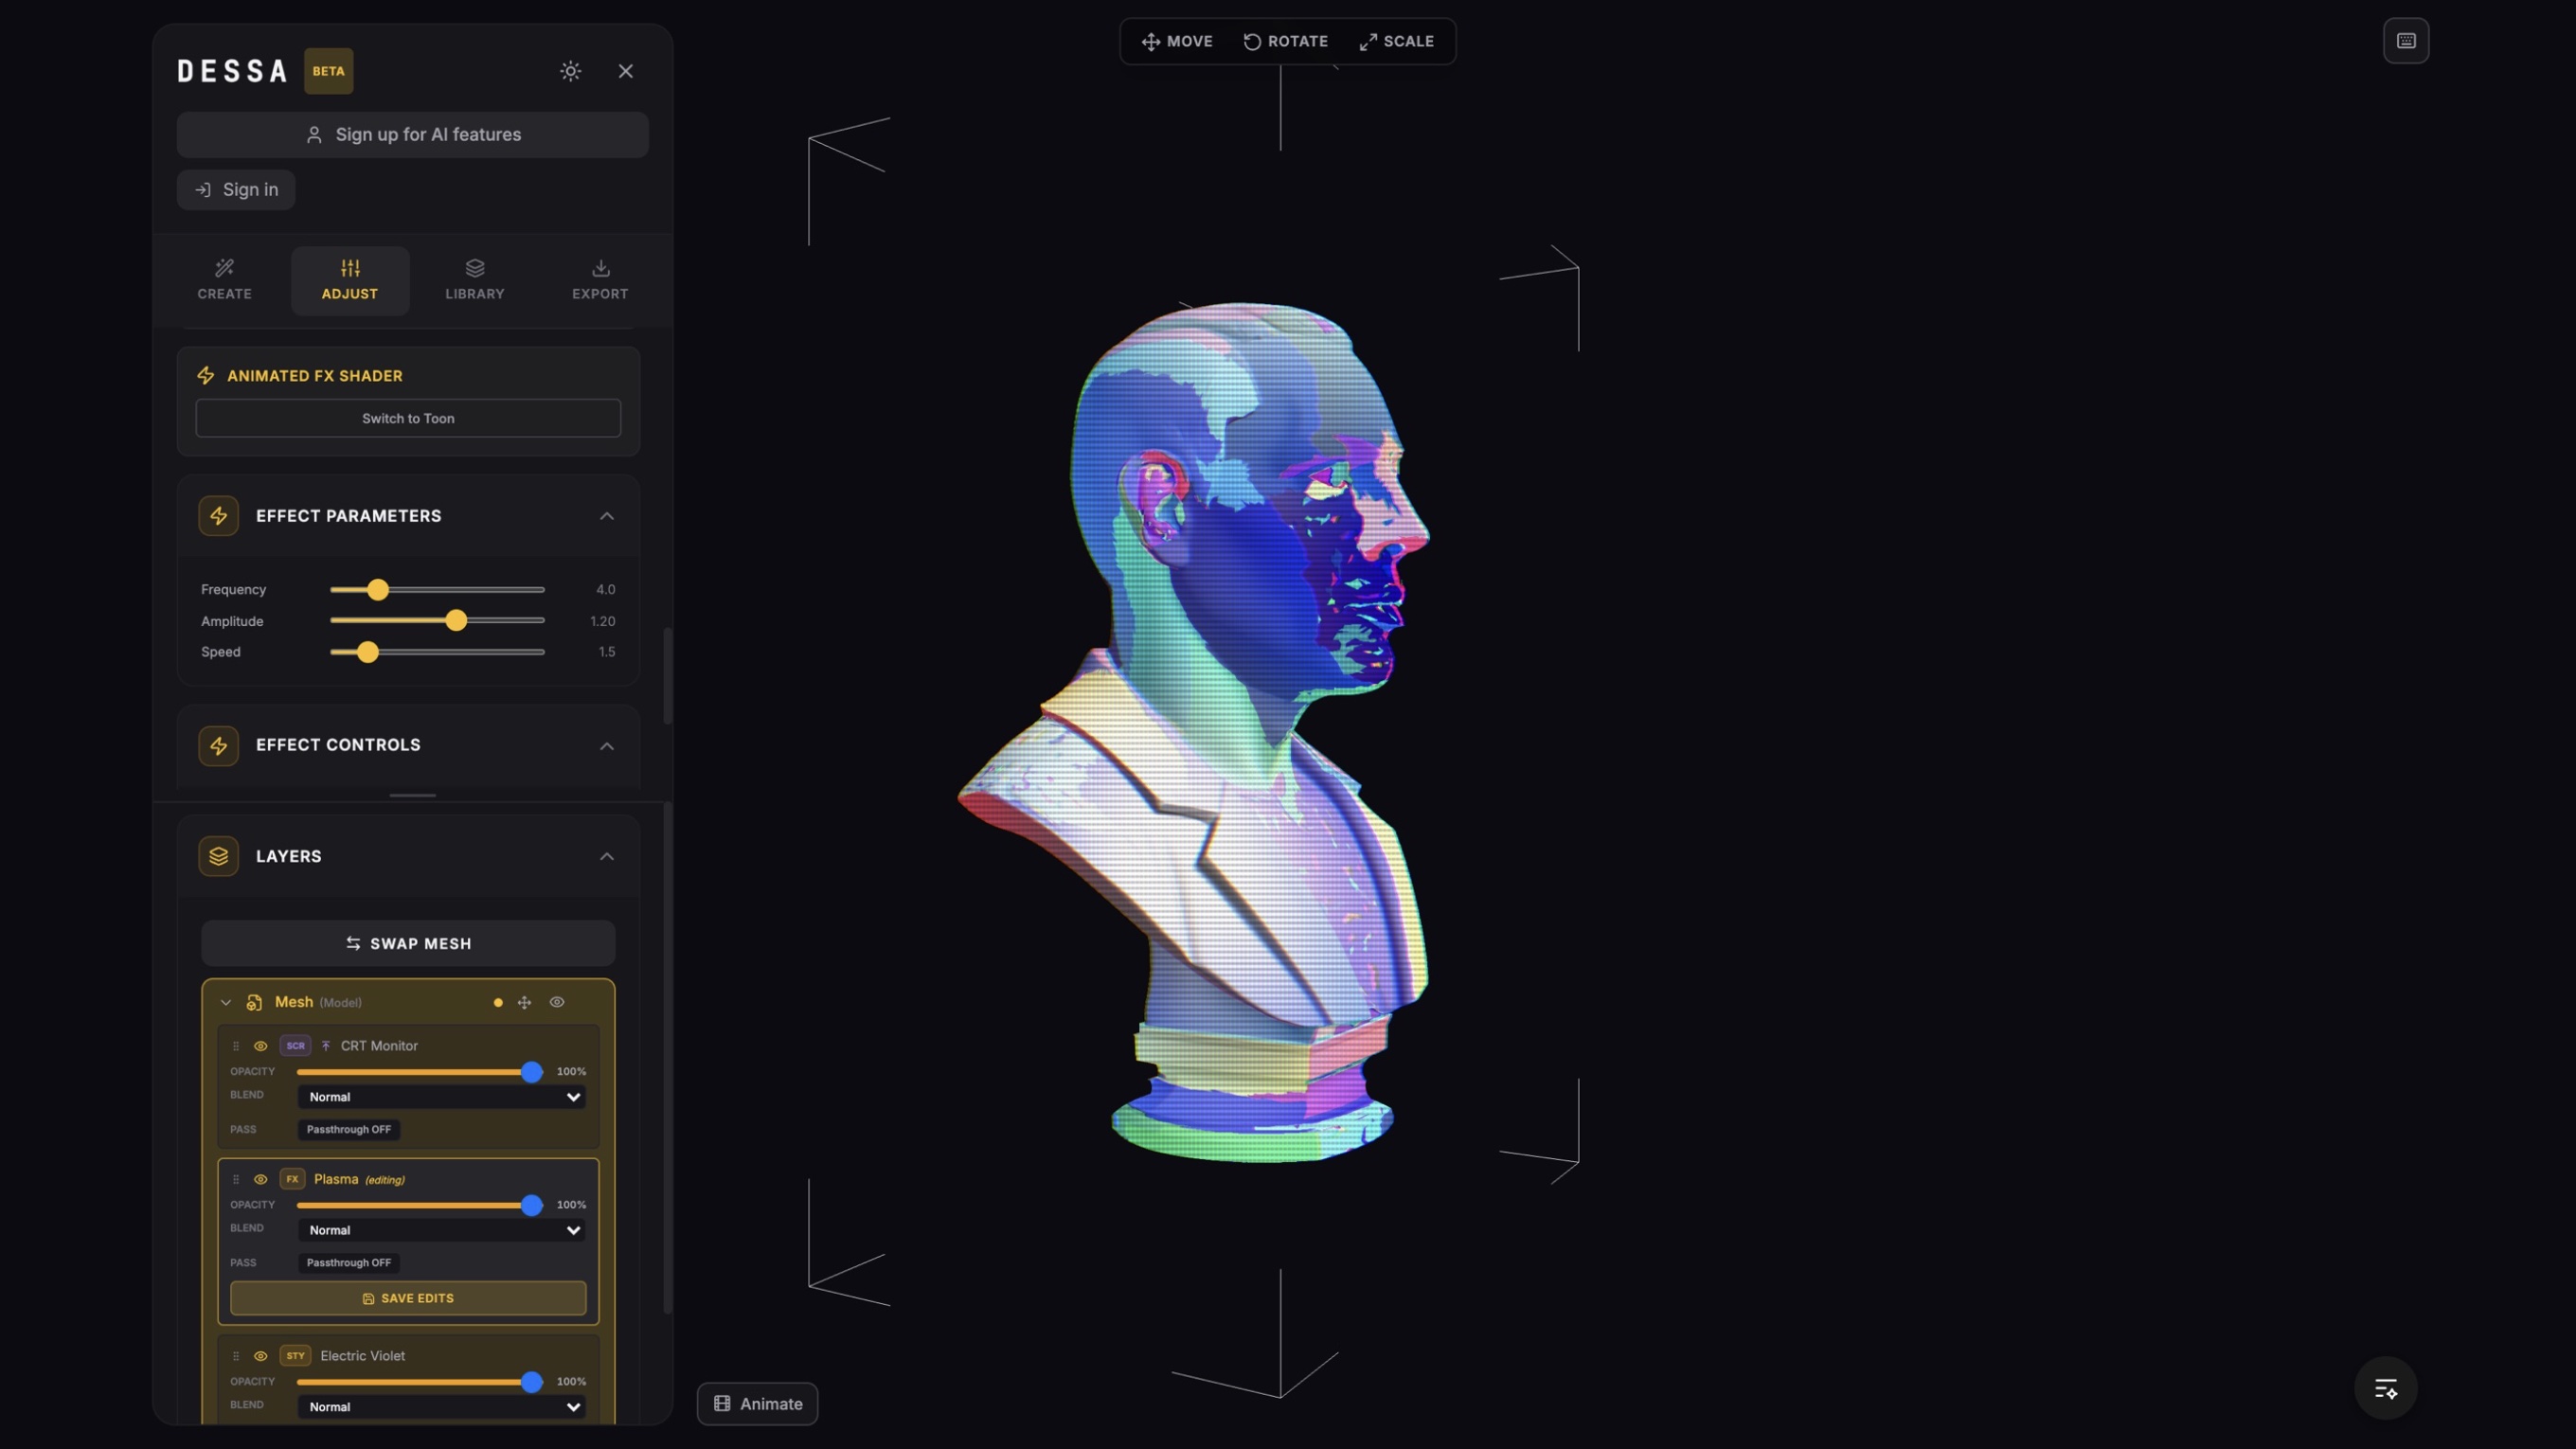Viewport: 2576px width, 1449px height.
Task: Hide the Electric Violet layer
Action: coord(260,1357)
